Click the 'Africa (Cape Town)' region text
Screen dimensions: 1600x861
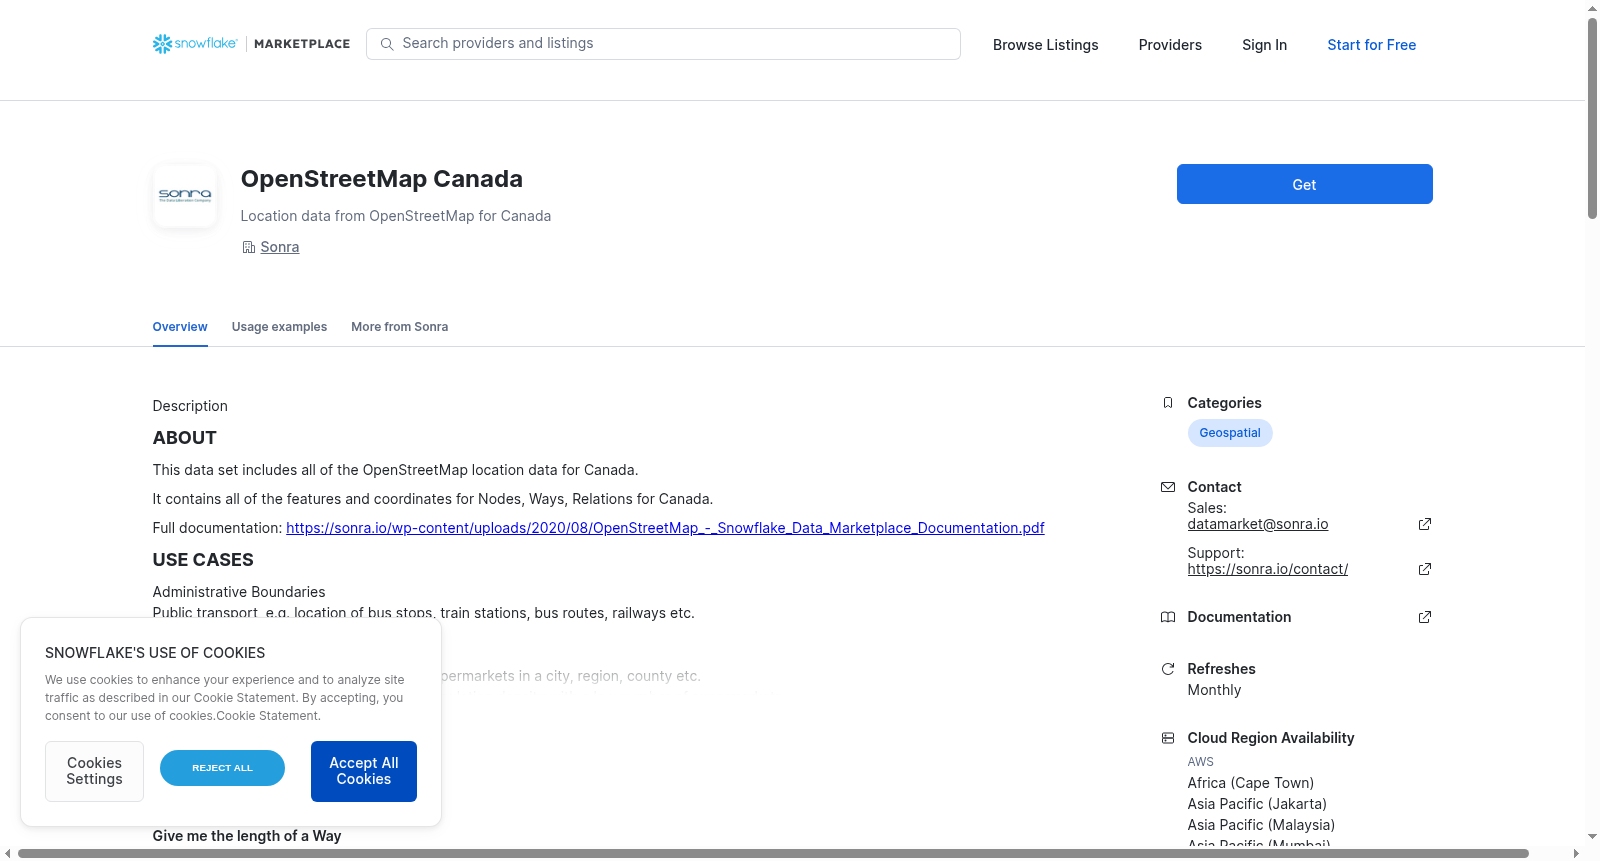[1250, 783]
